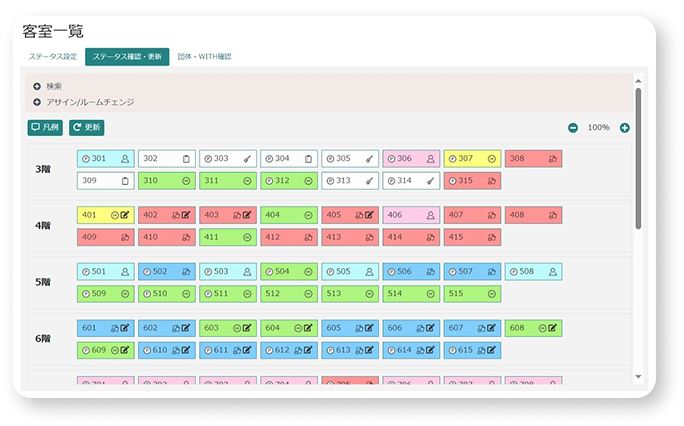Switch to the 団体・WITH確認 tab
Viewport: 684px width, 426px height.
[x=204, y=57]
